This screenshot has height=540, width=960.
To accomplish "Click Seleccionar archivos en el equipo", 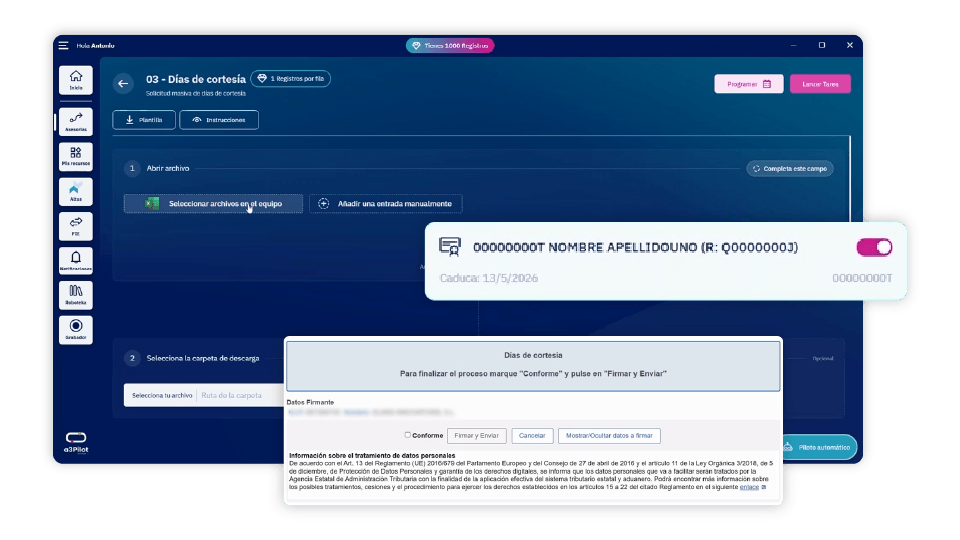I will point(213,203).
